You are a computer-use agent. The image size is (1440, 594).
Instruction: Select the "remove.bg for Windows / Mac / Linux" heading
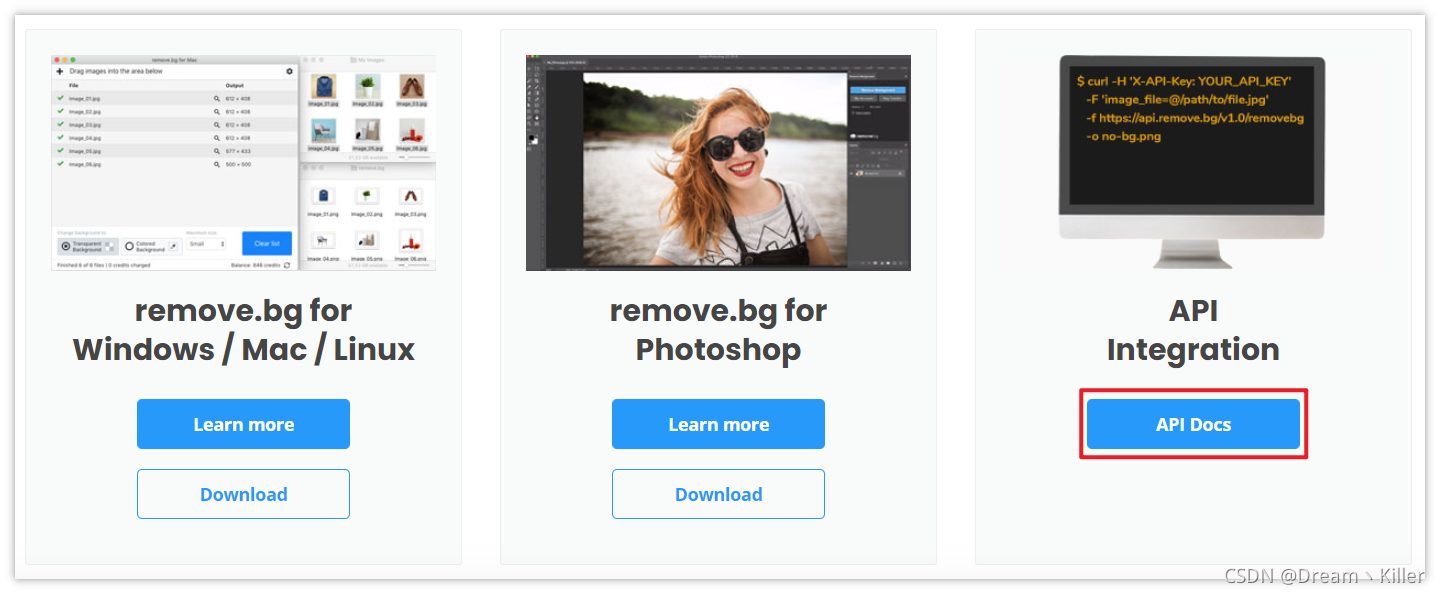click(x=243, y=330)
